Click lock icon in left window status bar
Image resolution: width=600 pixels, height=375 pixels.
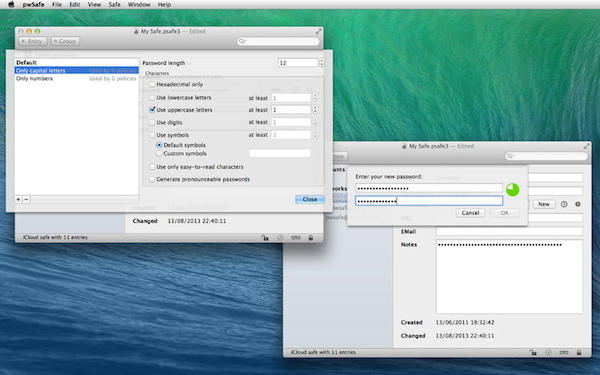(311, 238)
